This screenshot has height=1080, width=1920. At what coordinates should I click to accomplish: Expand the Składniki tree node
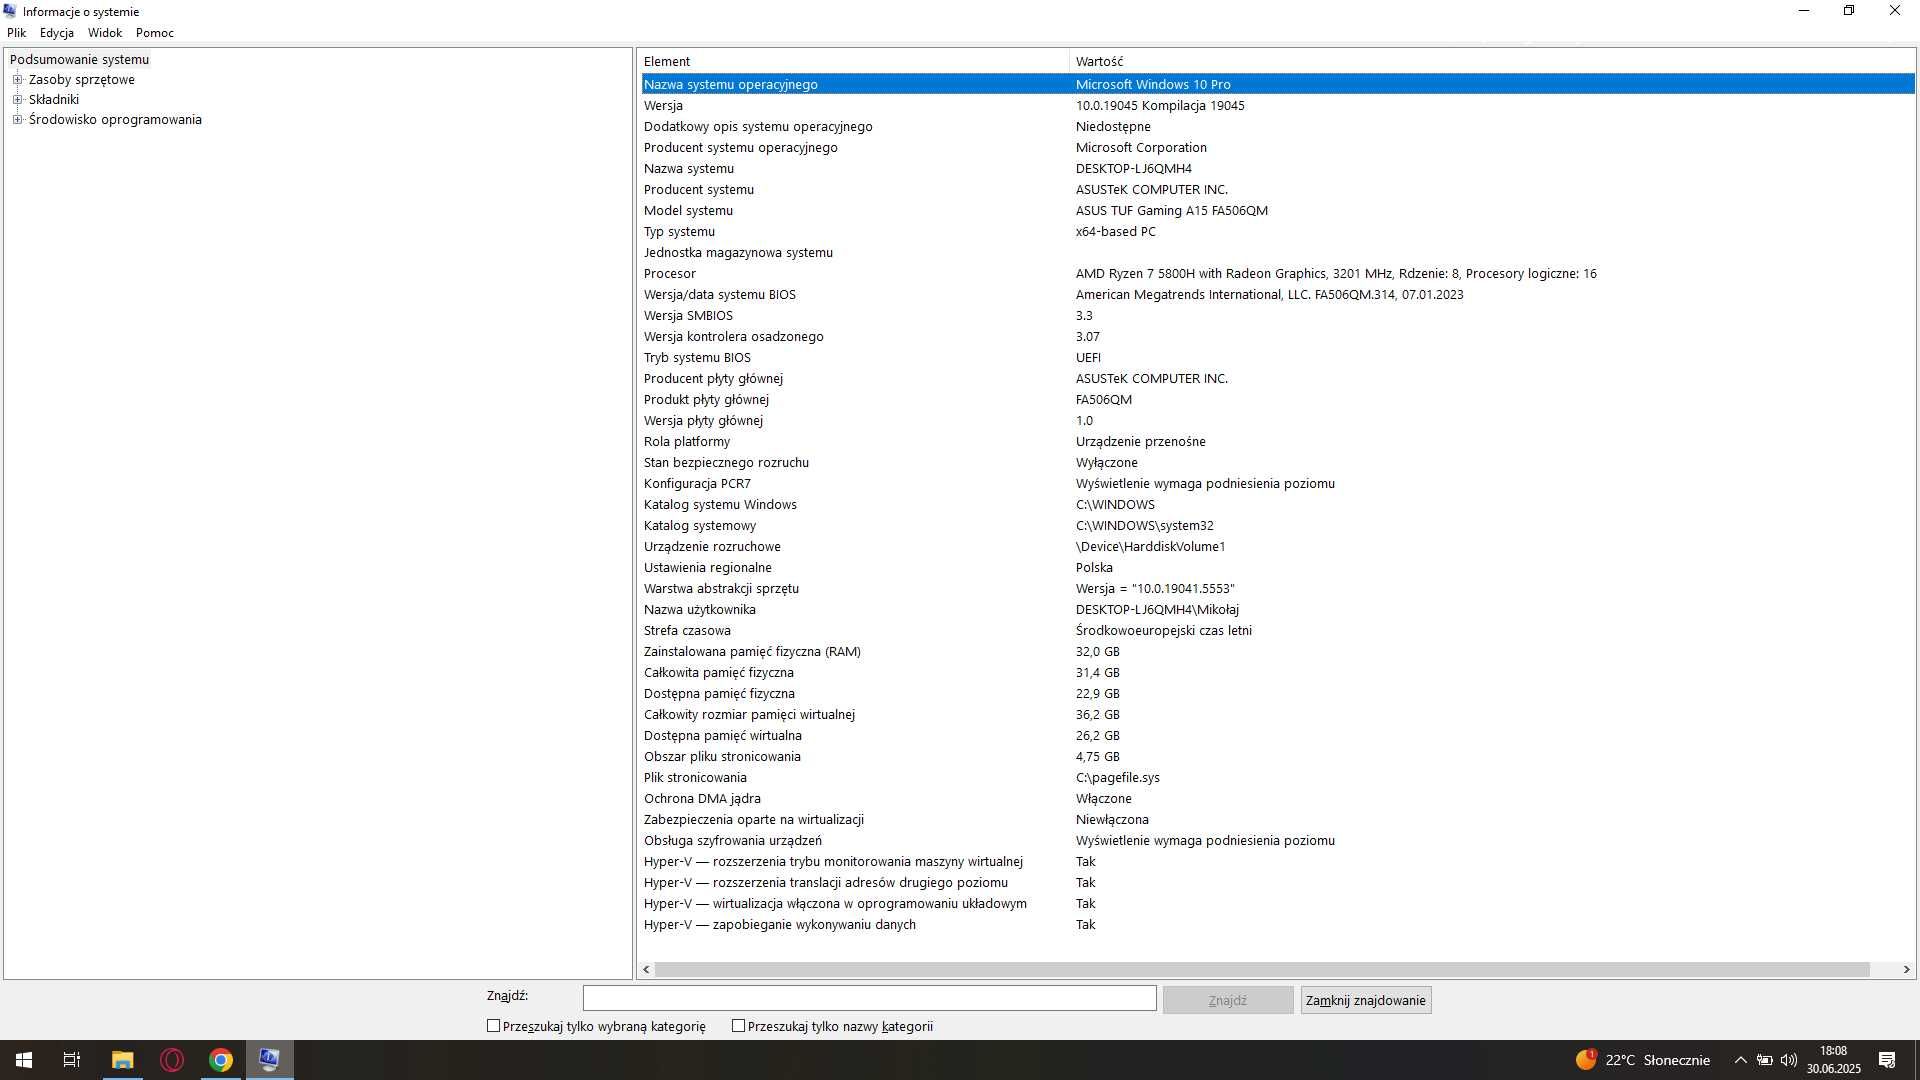[x=17, y=100]
